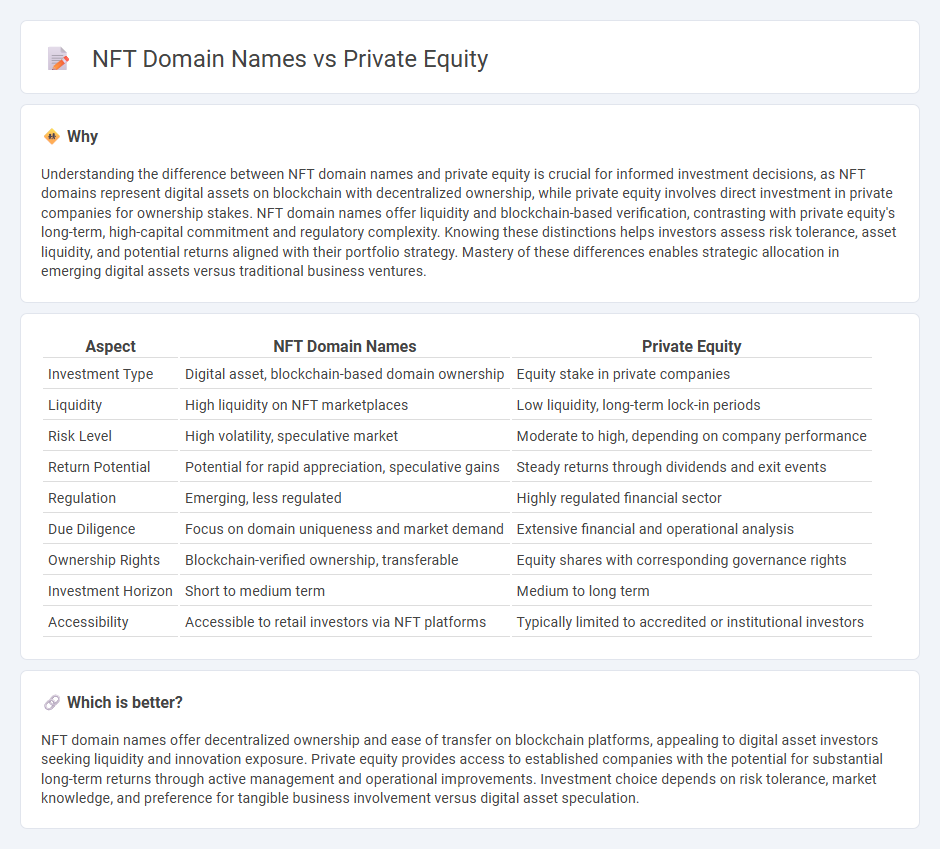Select the Return Potential row label
The height and width of the screenshot is (849, 940).
(x=99, y=467)
